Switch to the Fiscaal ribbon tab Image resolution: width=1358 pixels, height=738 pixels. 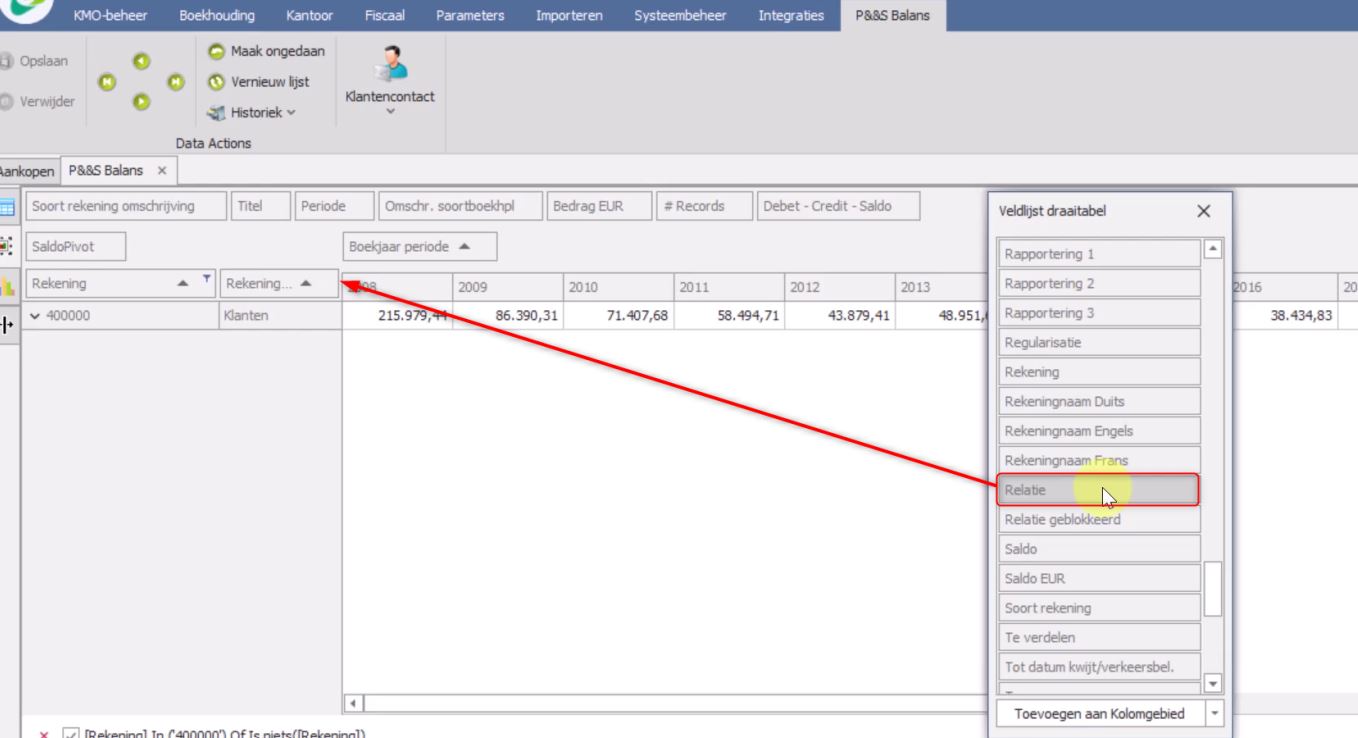384,15
